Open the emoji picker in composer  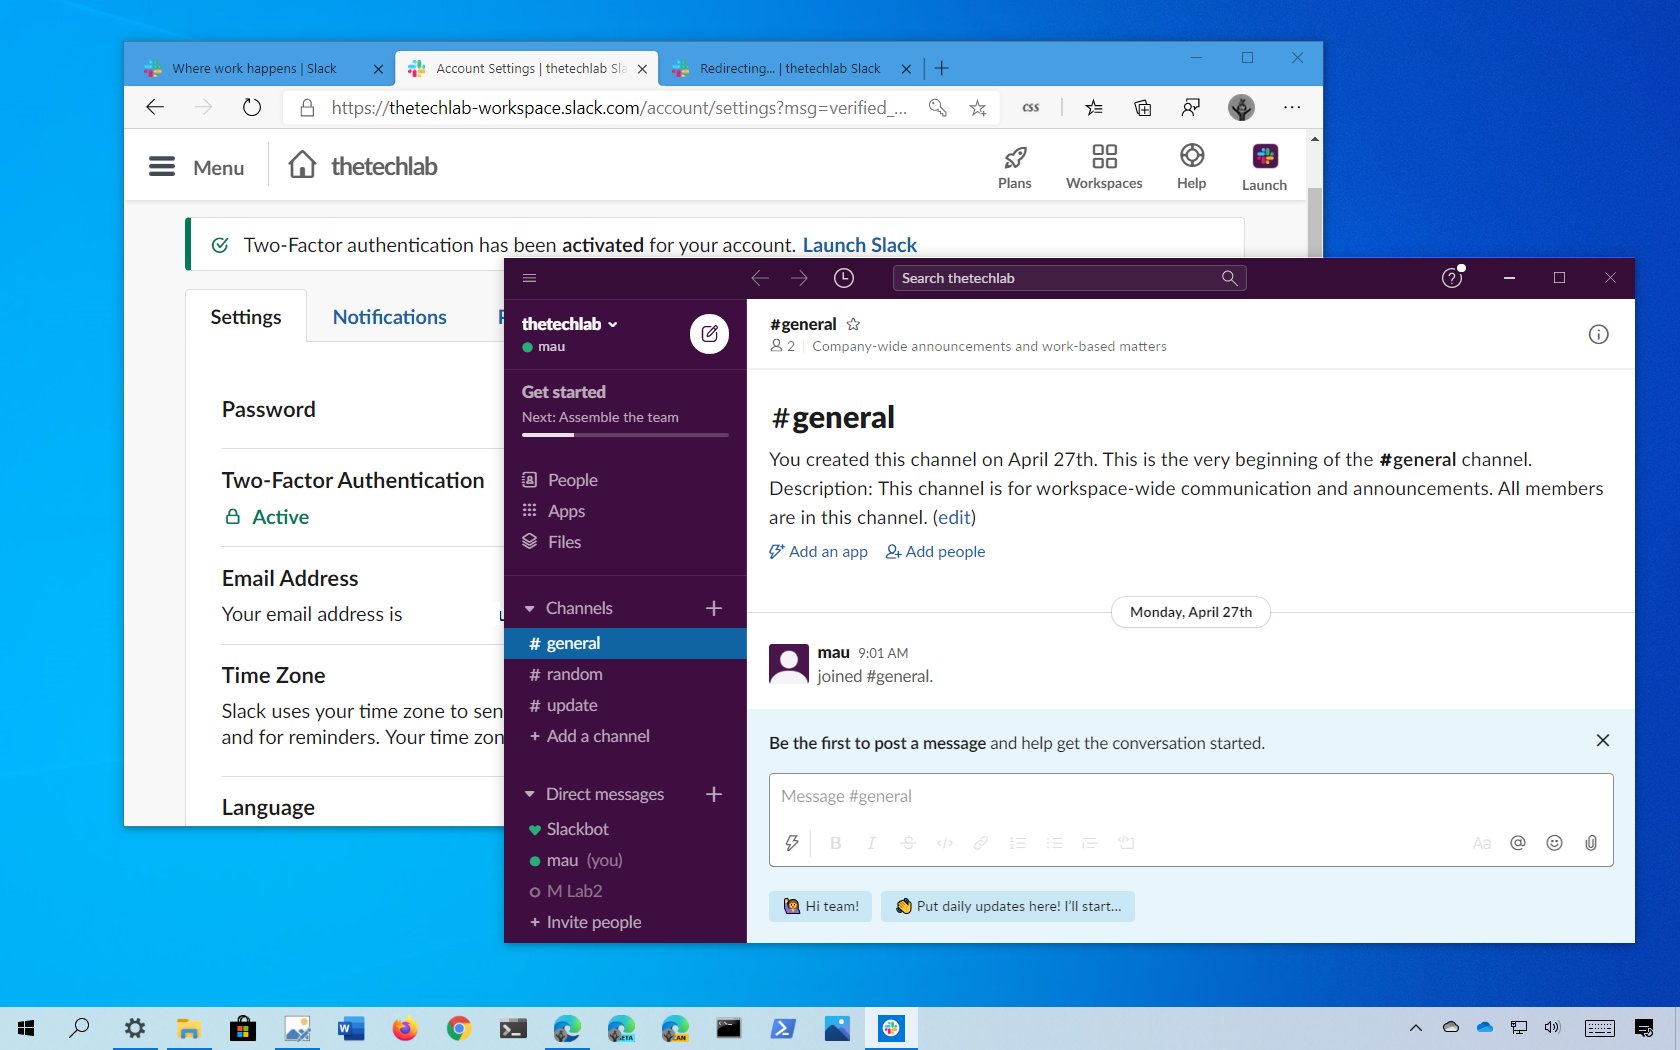point(1554,843)
